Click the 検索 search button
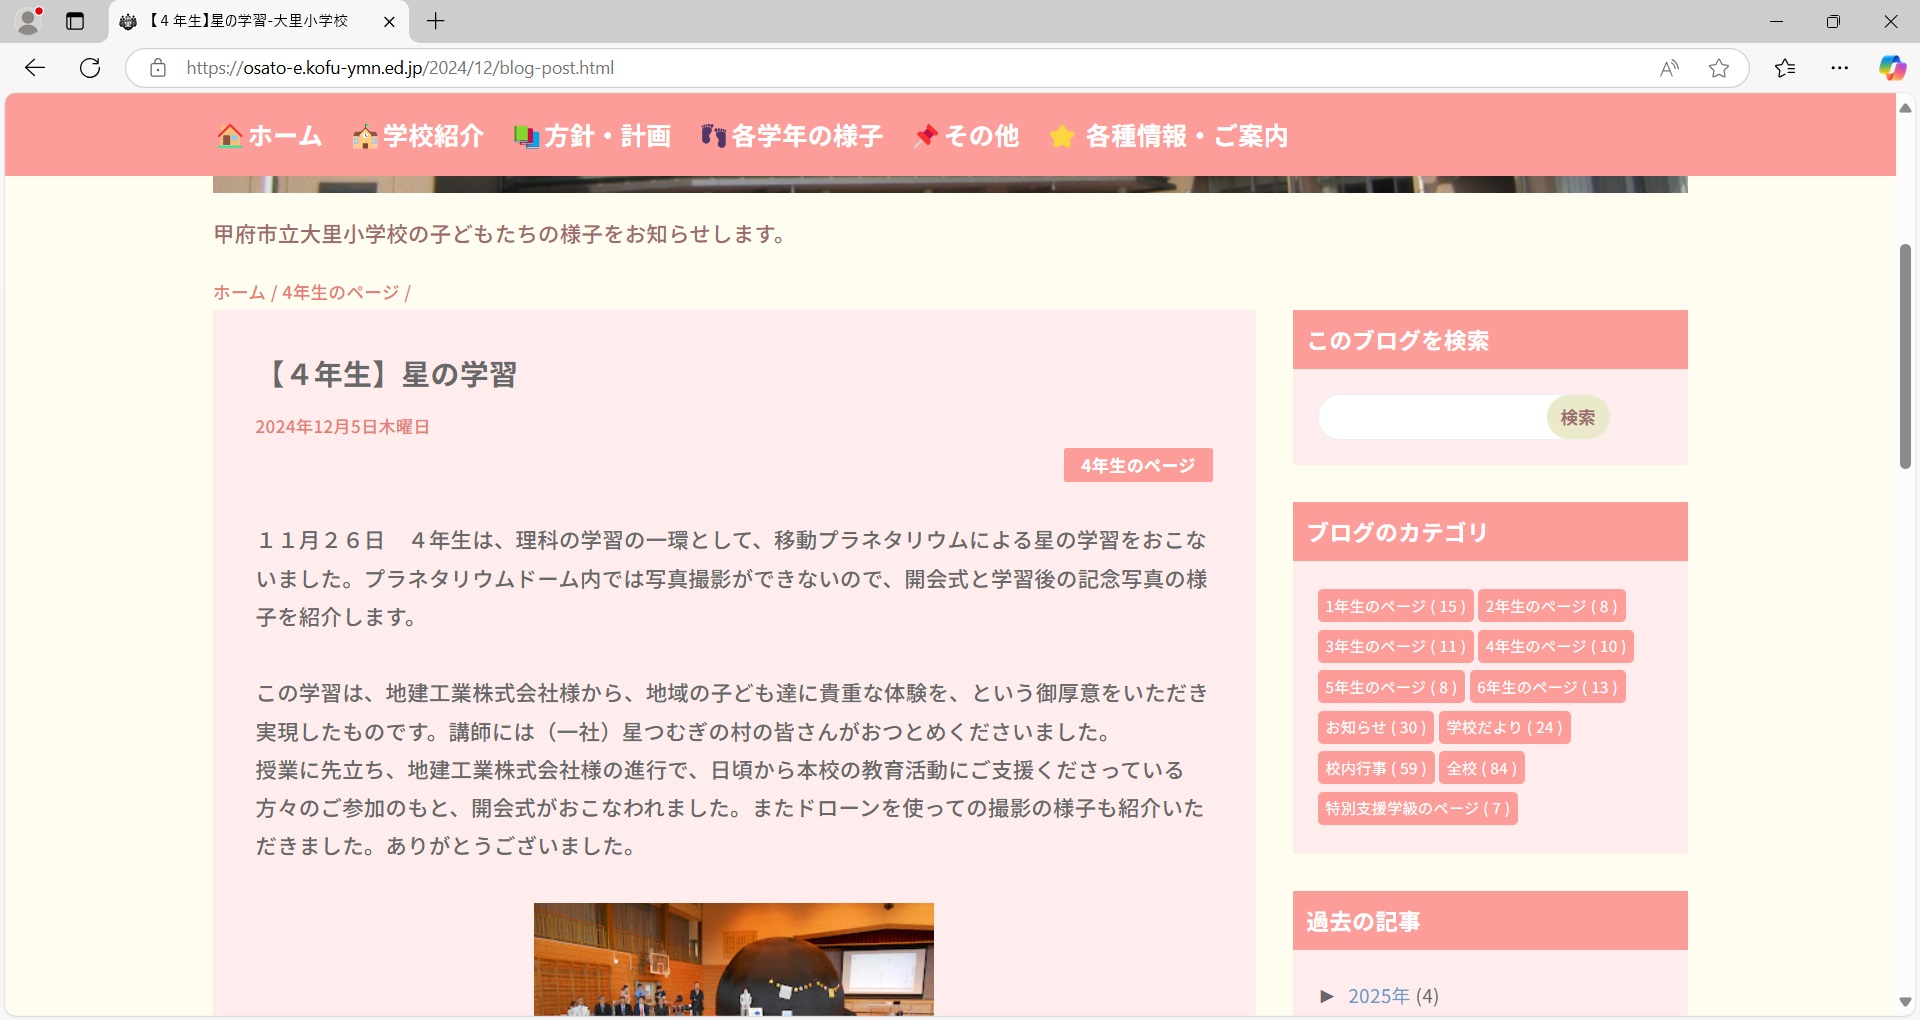The image size is (1920, 1020). point(1578,417)
